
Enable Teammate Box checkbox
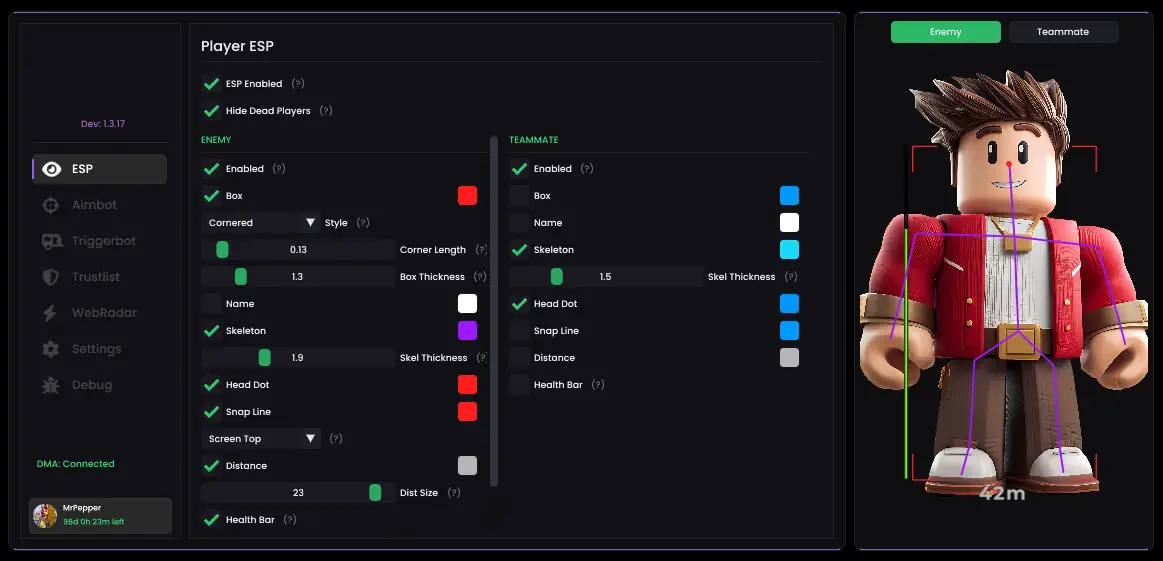tap(519, 196)
